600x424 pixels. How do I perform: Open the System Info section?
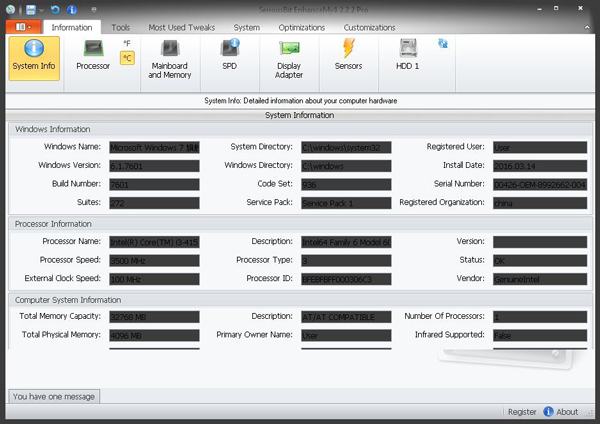point(34,58)
